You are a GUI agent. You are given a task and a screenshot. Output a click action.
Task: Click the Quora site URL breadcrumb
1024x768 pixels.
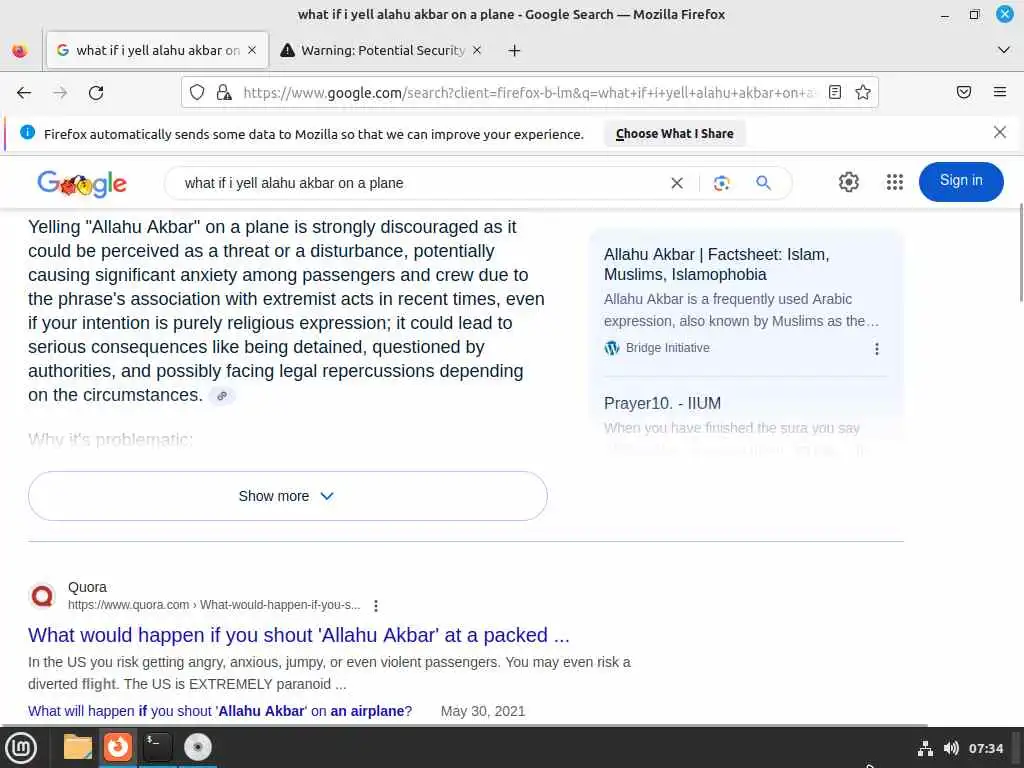[x=214, y=605]
